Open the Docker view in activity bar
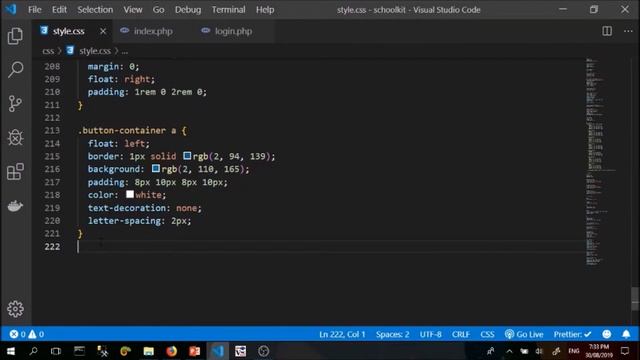 [15, 206]
